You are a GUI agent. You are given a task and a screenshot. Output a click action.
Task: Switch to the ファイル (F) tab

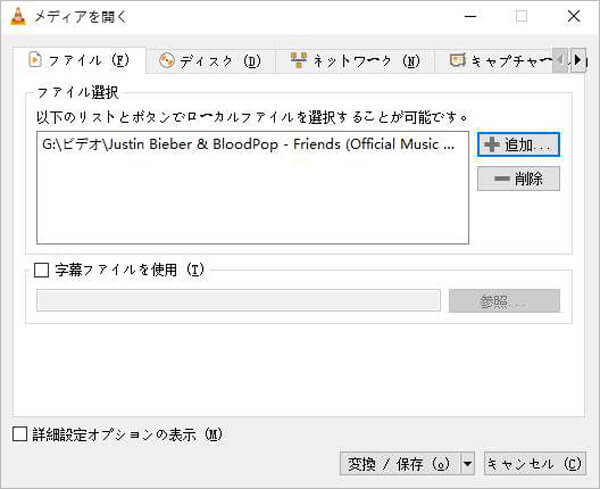click(79, 60)
